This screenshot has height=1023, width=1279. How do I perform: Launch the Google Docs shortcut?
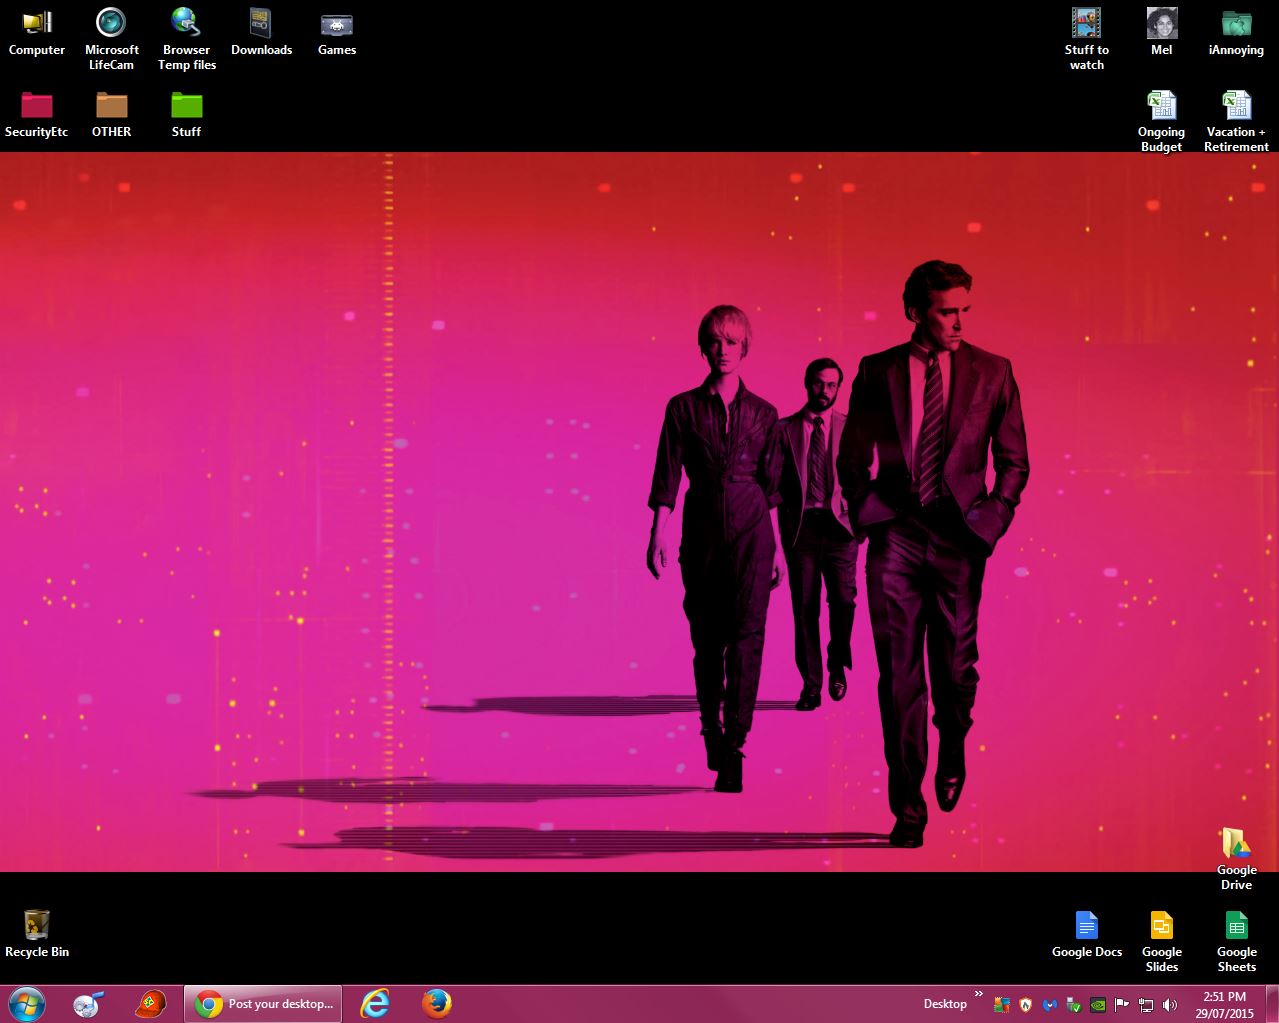(x=1086, y=934)
